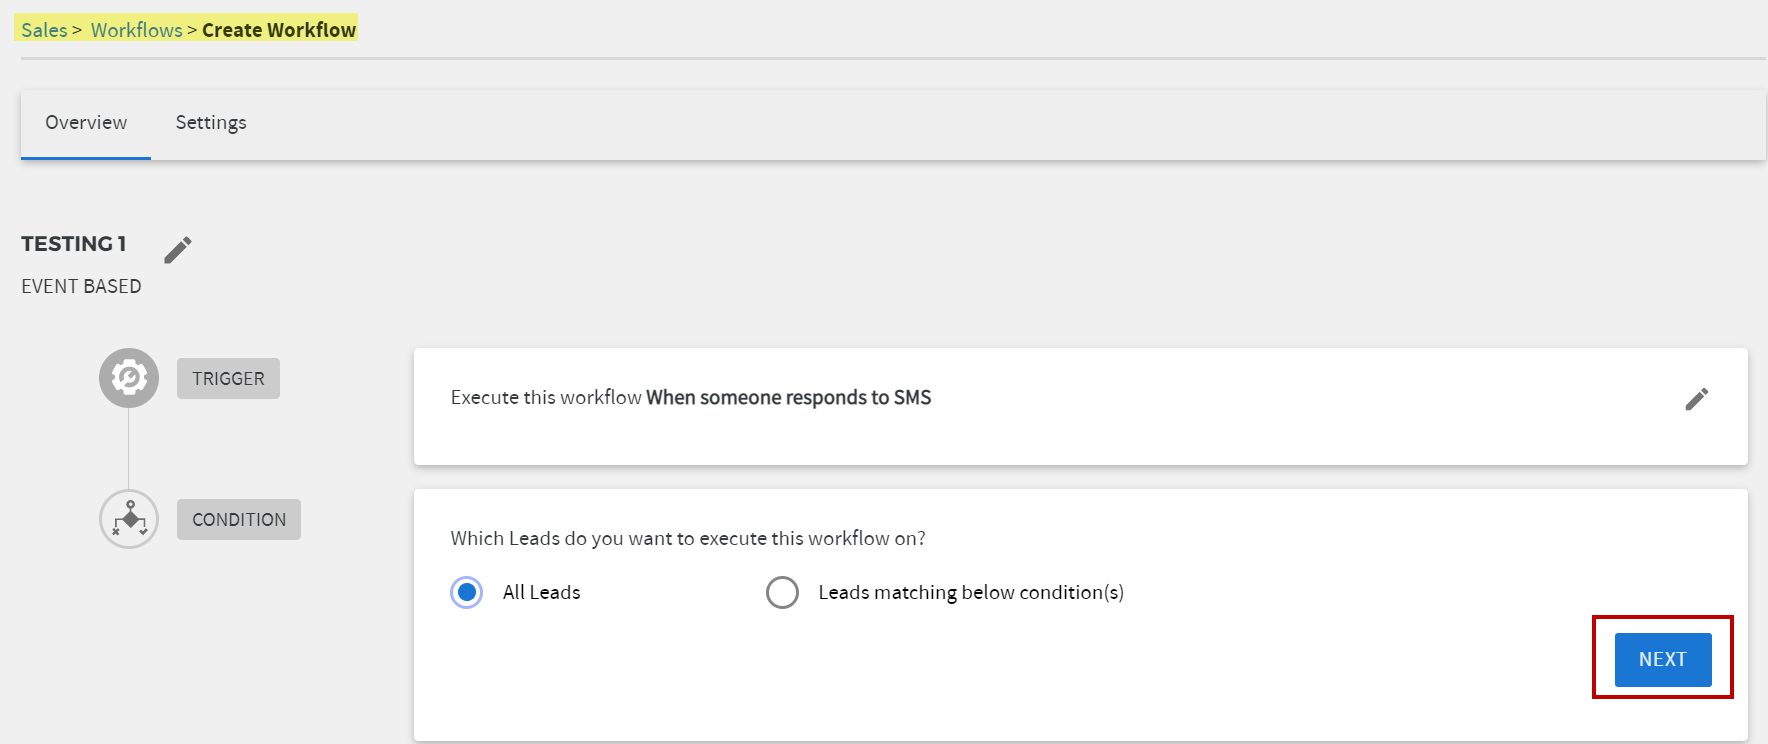Screen dimensions: 1768x744
Task: Click the Leads matching below condition(s) label
Action: (971, 592)
